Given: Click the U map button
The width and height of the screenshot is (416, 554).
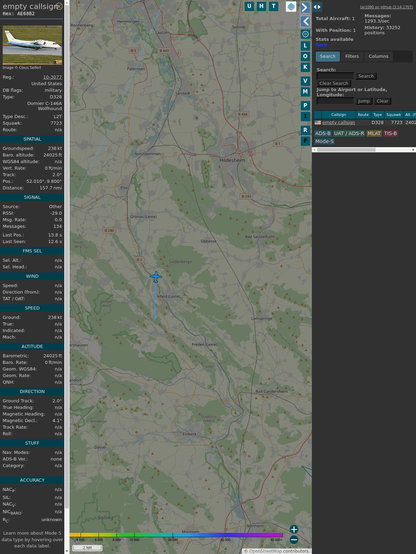Looking at the screenshot, I should 250,6.
